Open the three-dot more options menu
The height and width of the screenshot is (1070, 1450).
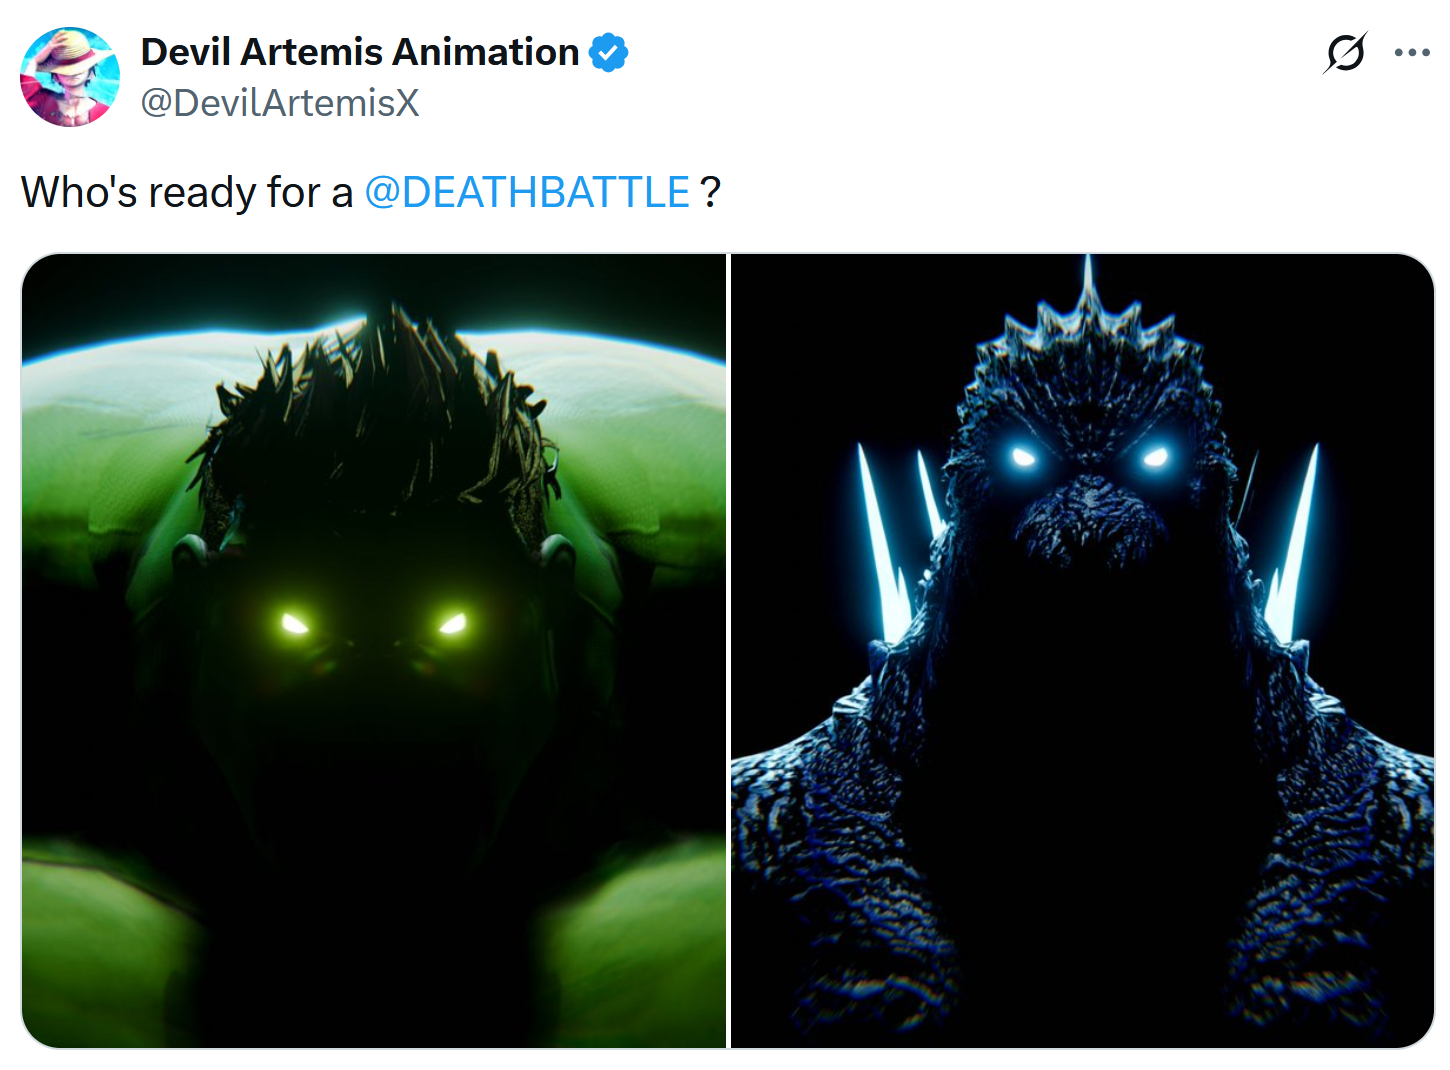click(1412, 53)
